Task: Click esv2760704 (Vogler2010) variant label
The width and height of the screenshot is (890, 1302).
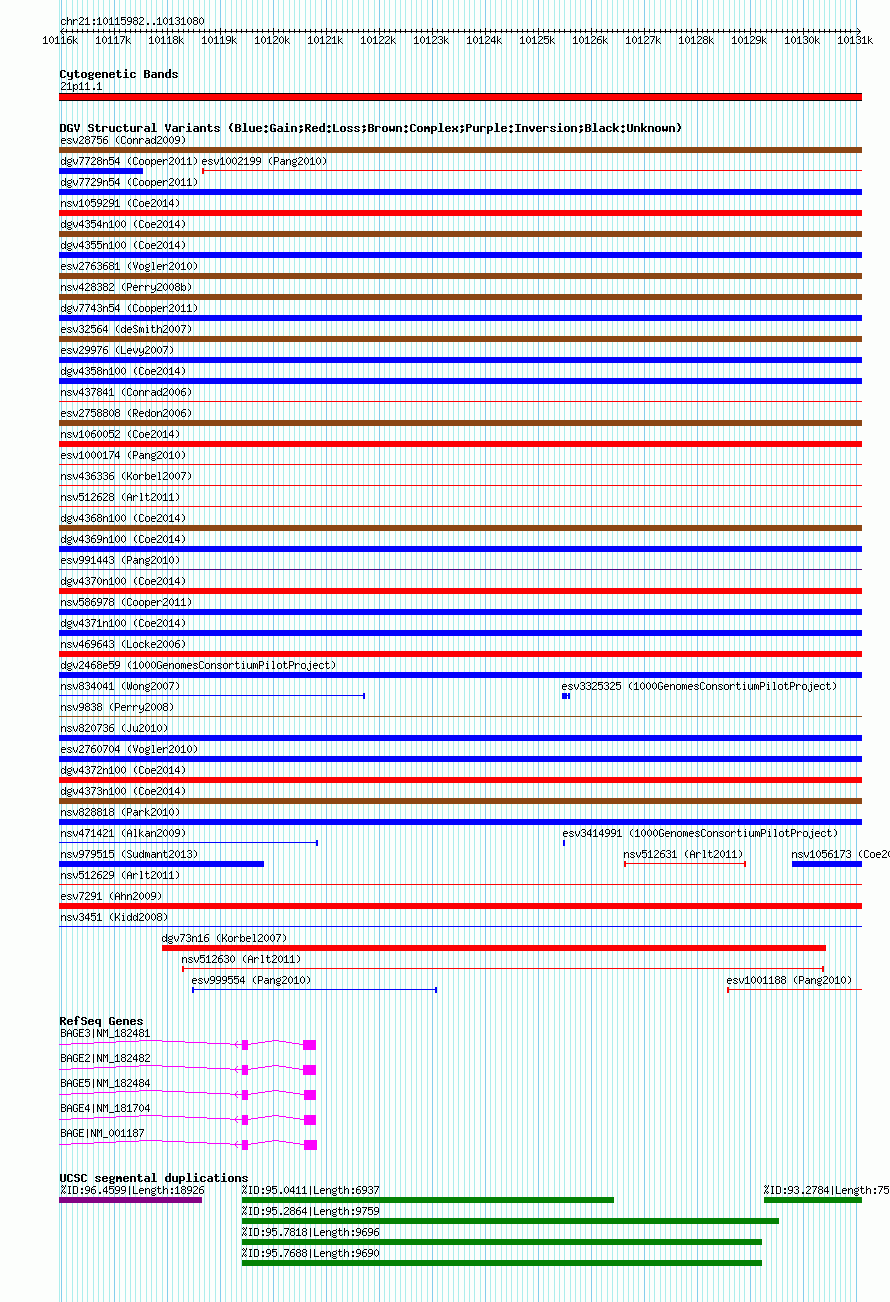Action: (x=130, y=750)
